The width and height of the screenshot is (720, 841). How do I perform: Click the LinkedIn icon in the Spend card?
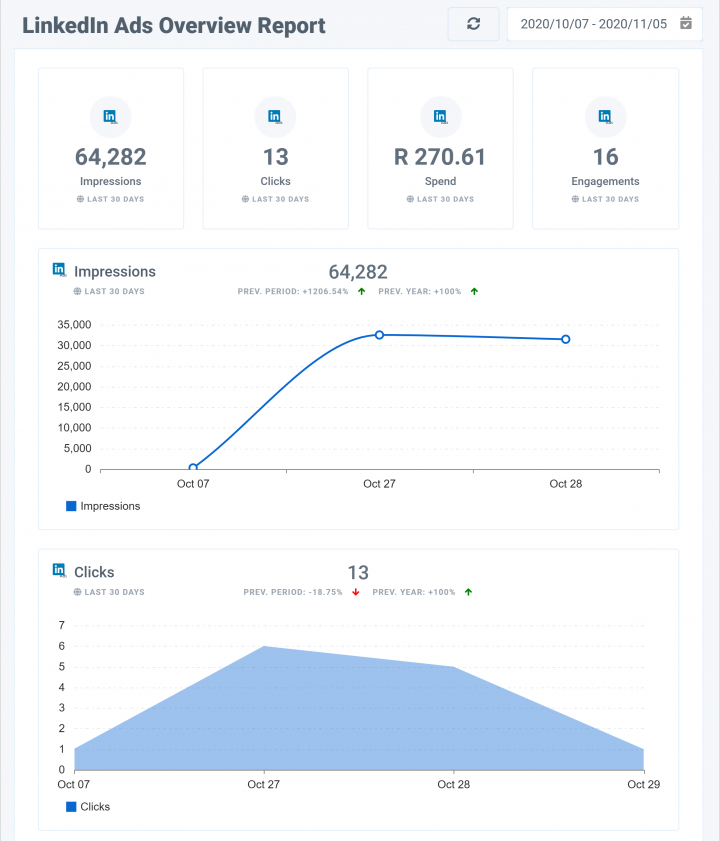(x=440, y=116)
